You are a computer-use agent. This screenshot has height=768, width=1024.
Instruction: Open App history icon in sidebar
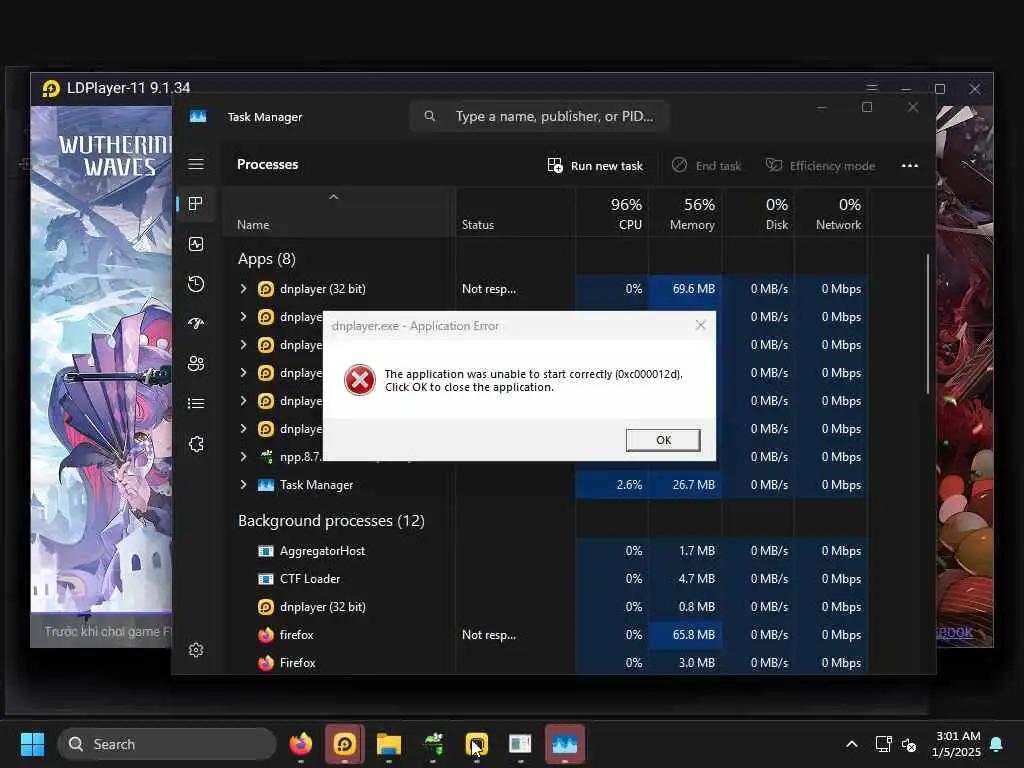pyautogui.click(x=196, y=284)
